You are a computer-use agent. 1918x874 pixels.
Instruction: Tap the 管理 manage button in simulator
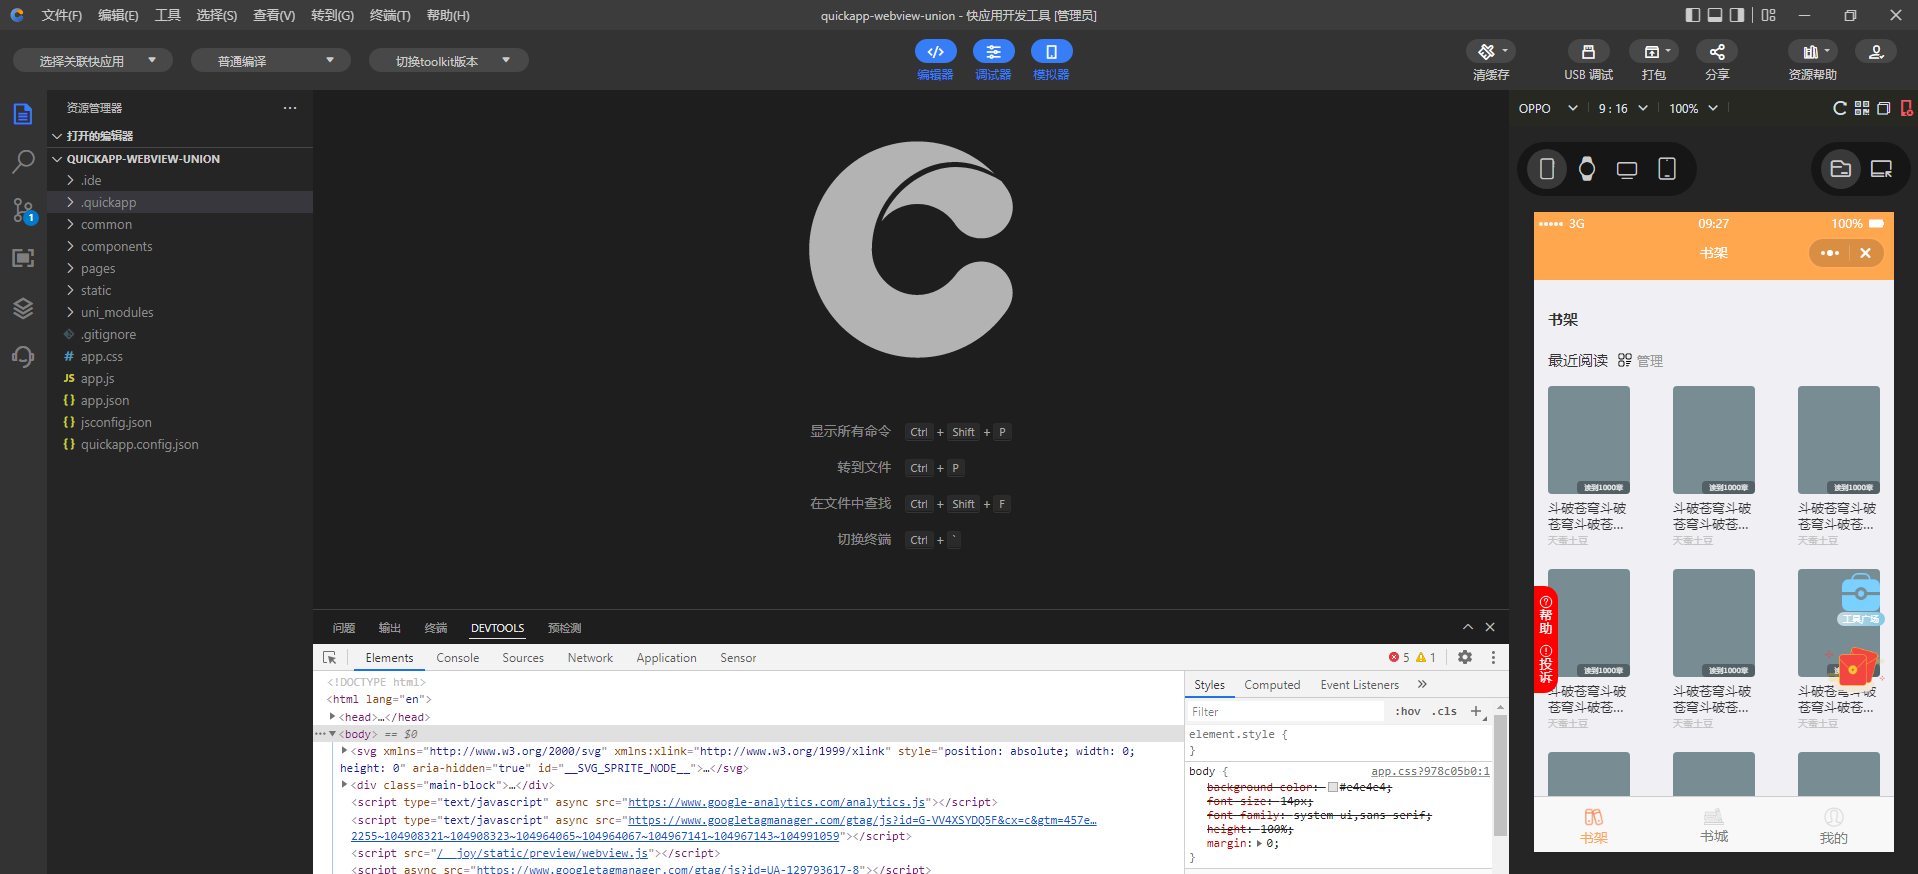(1641, 360)
